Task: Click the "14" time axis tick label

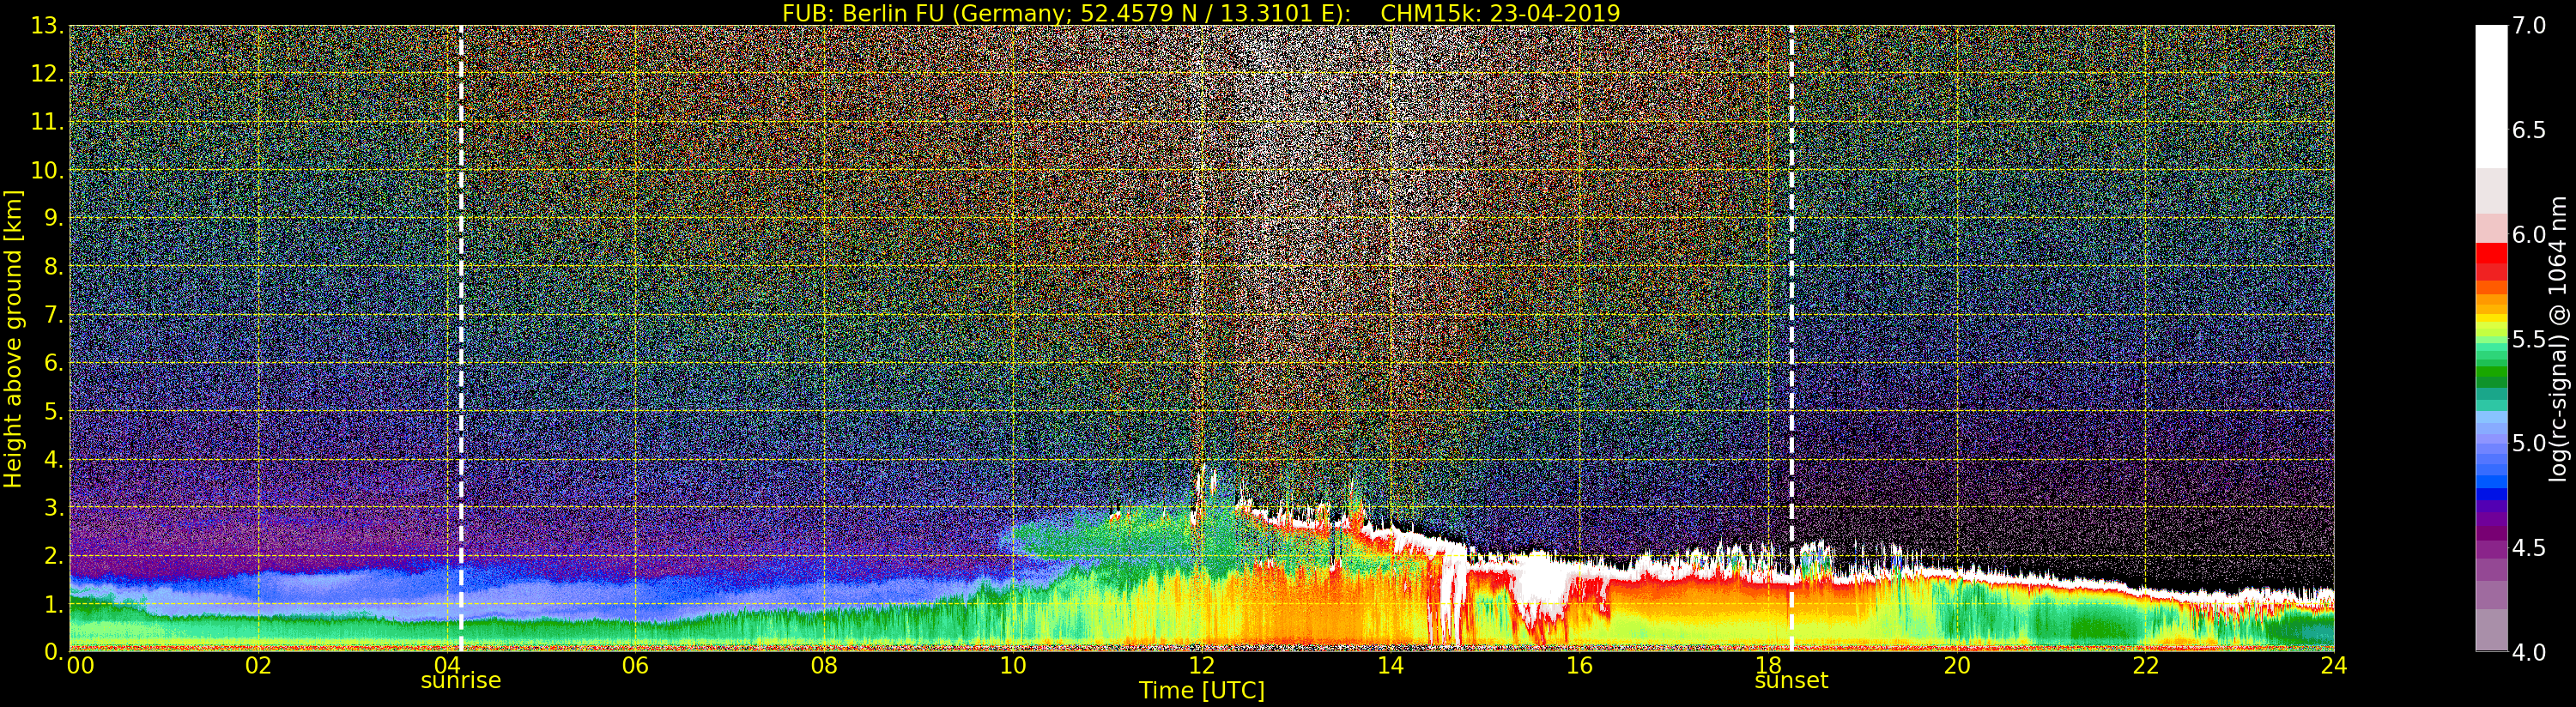Action: pyautogui.click(x=1390, y=665)
